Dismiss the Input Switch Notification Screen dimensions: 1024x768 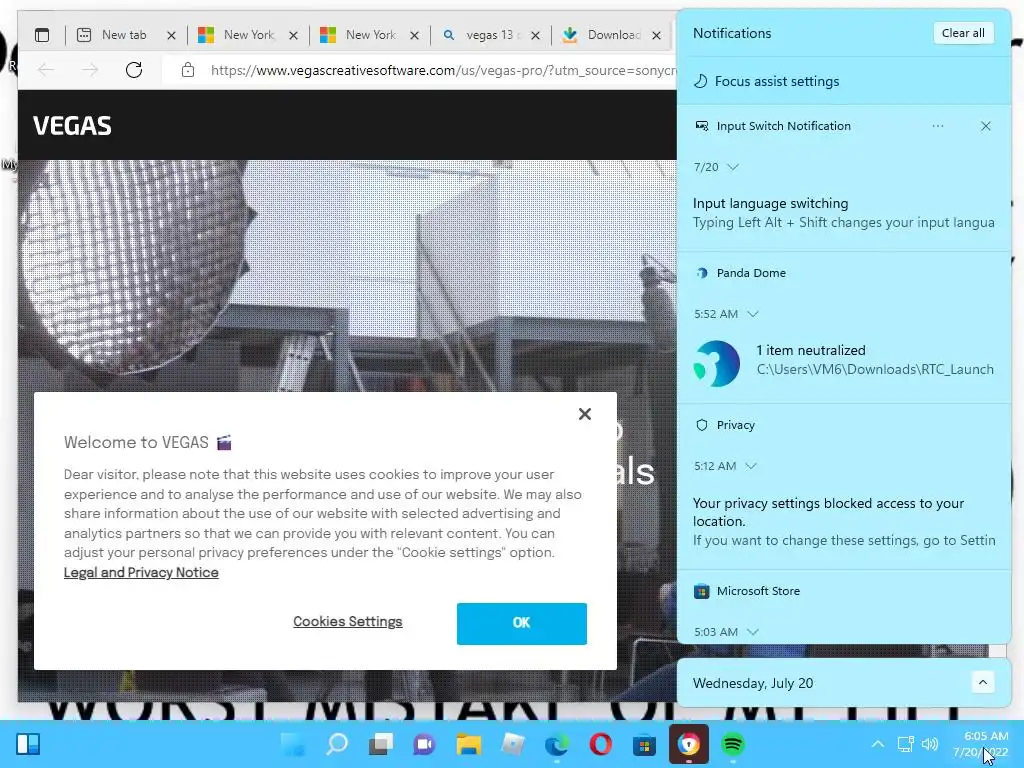(985, 125)
